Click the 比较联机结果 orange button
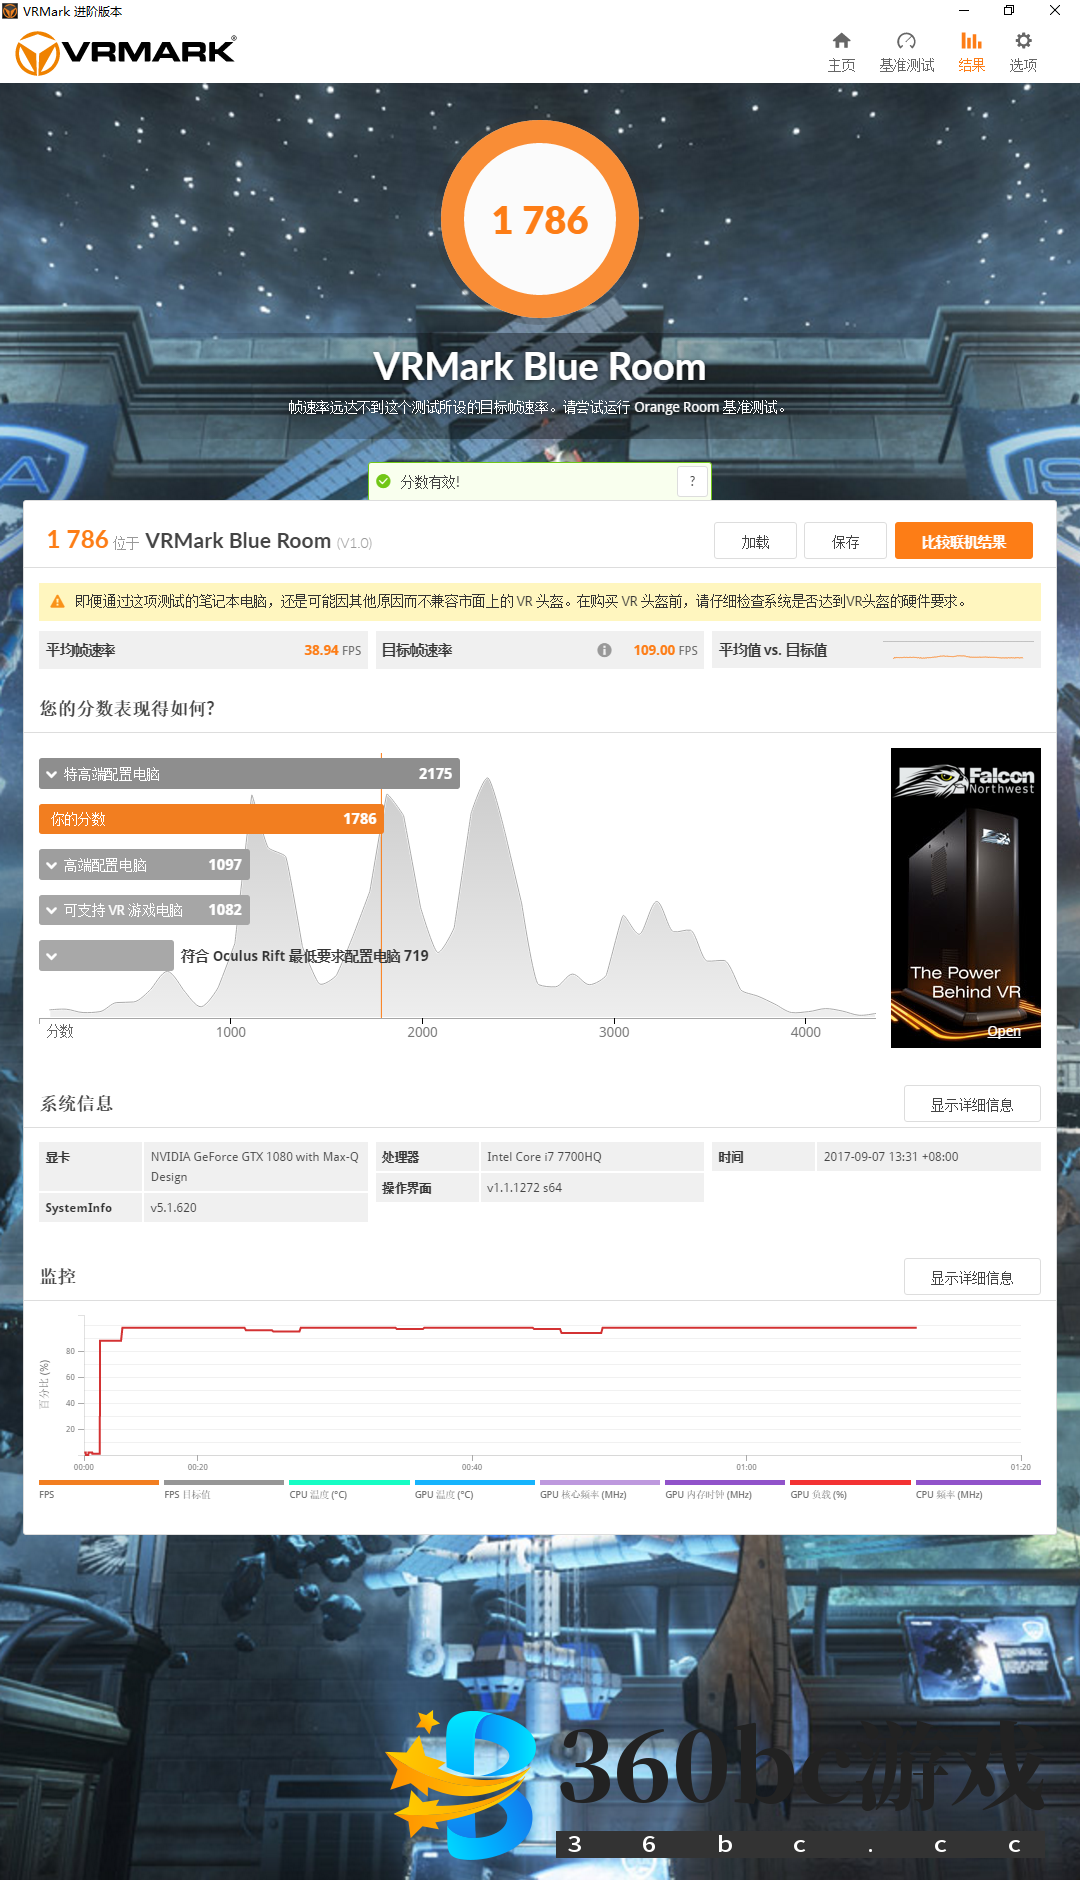Image resolution: width=1080 pixels, height=1880 pixels. 963,542
